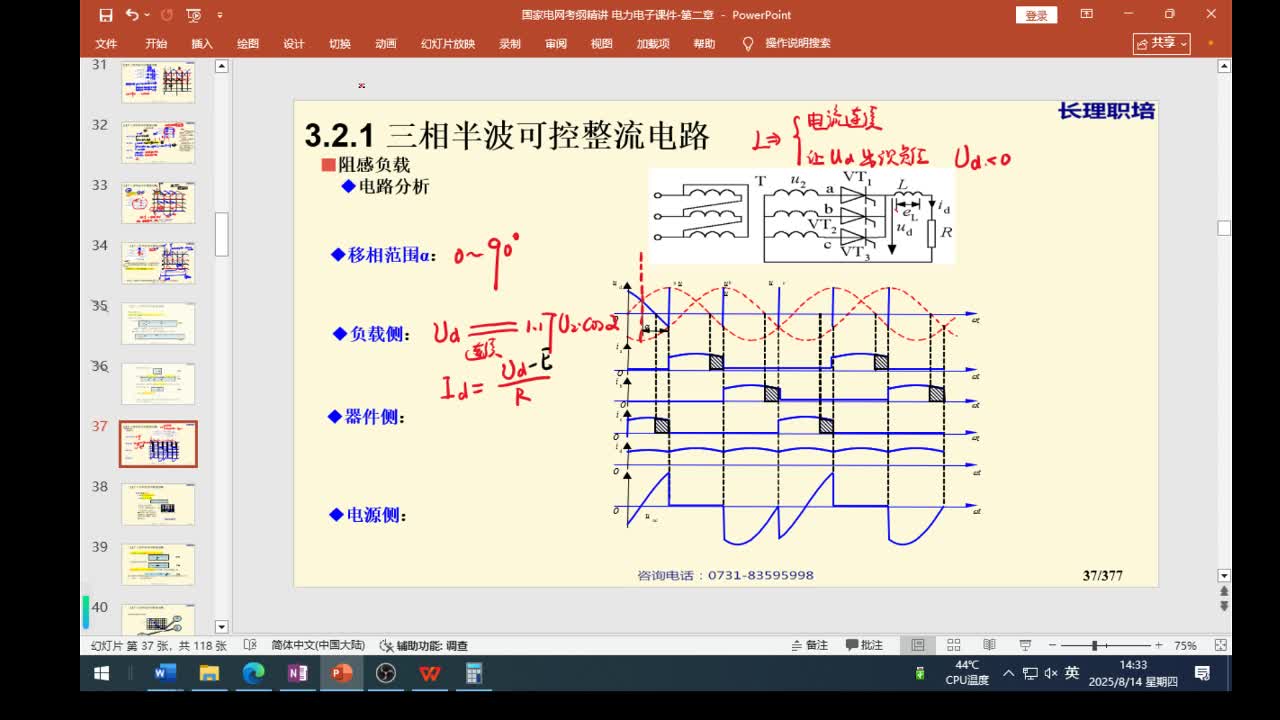The width and height of the screenshot is (1280, 720).
Task: Click the slide editor scroll-up arrow
Action: pyautogui.click(x=1224, y=66)
